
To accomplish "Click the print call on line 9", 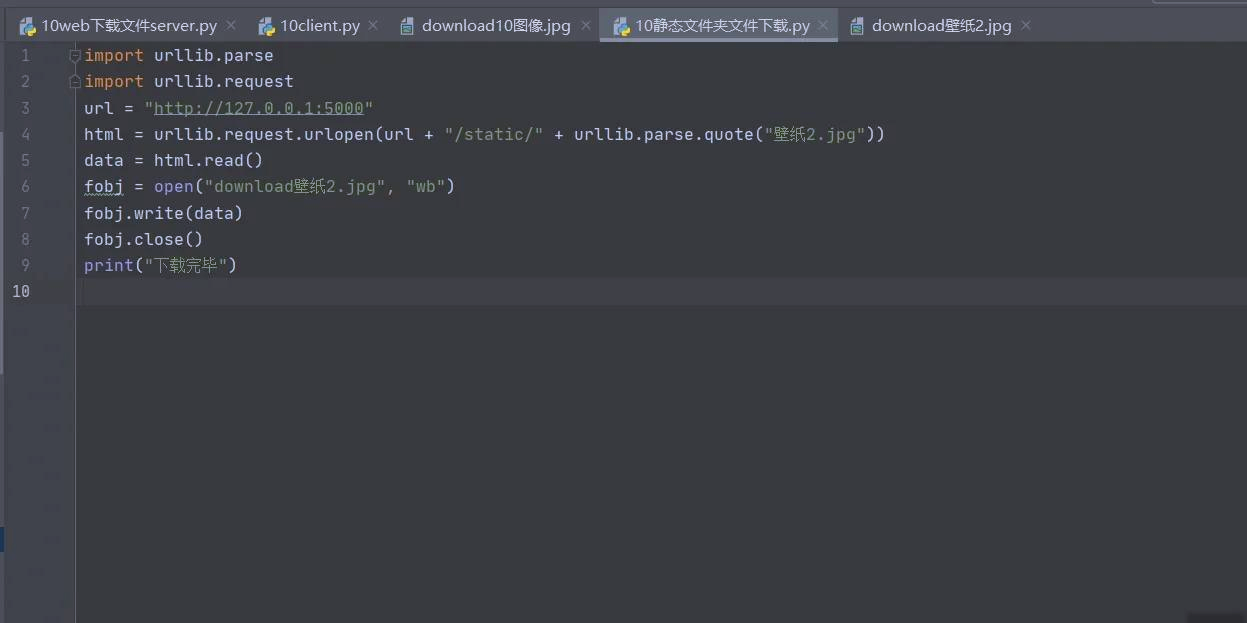I will click(x=109, y=265).
